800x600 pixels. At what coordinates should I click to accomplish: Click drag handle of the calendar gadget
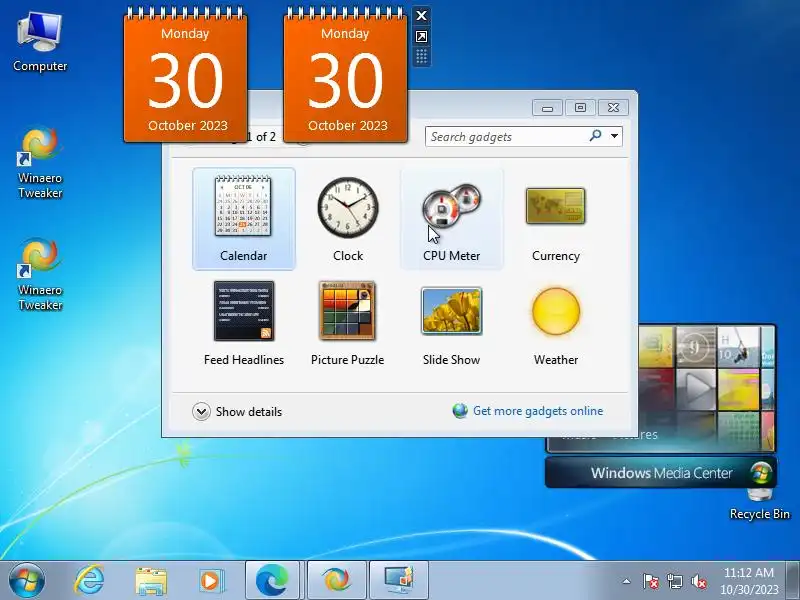421,56
